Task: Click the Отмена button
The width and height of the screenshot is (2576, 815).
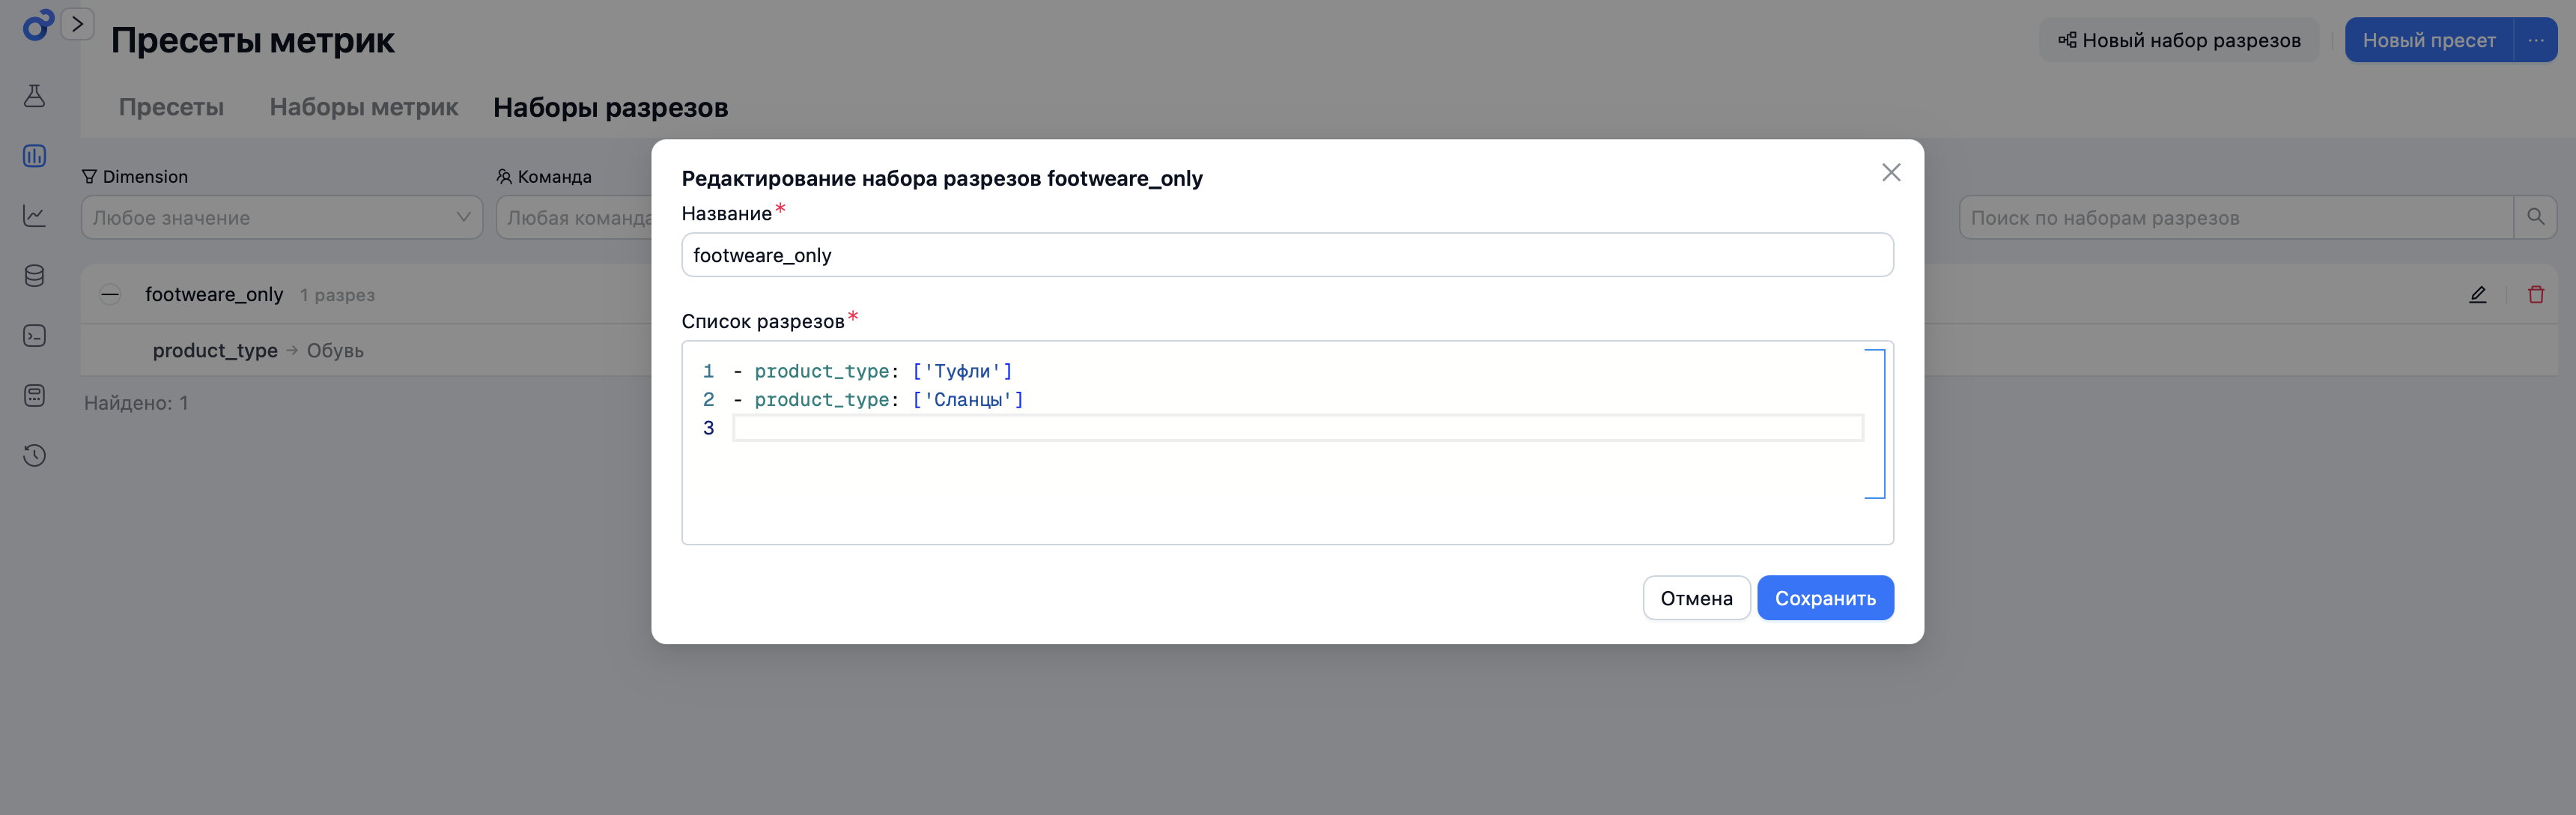Action: [x=1696, y=598]
